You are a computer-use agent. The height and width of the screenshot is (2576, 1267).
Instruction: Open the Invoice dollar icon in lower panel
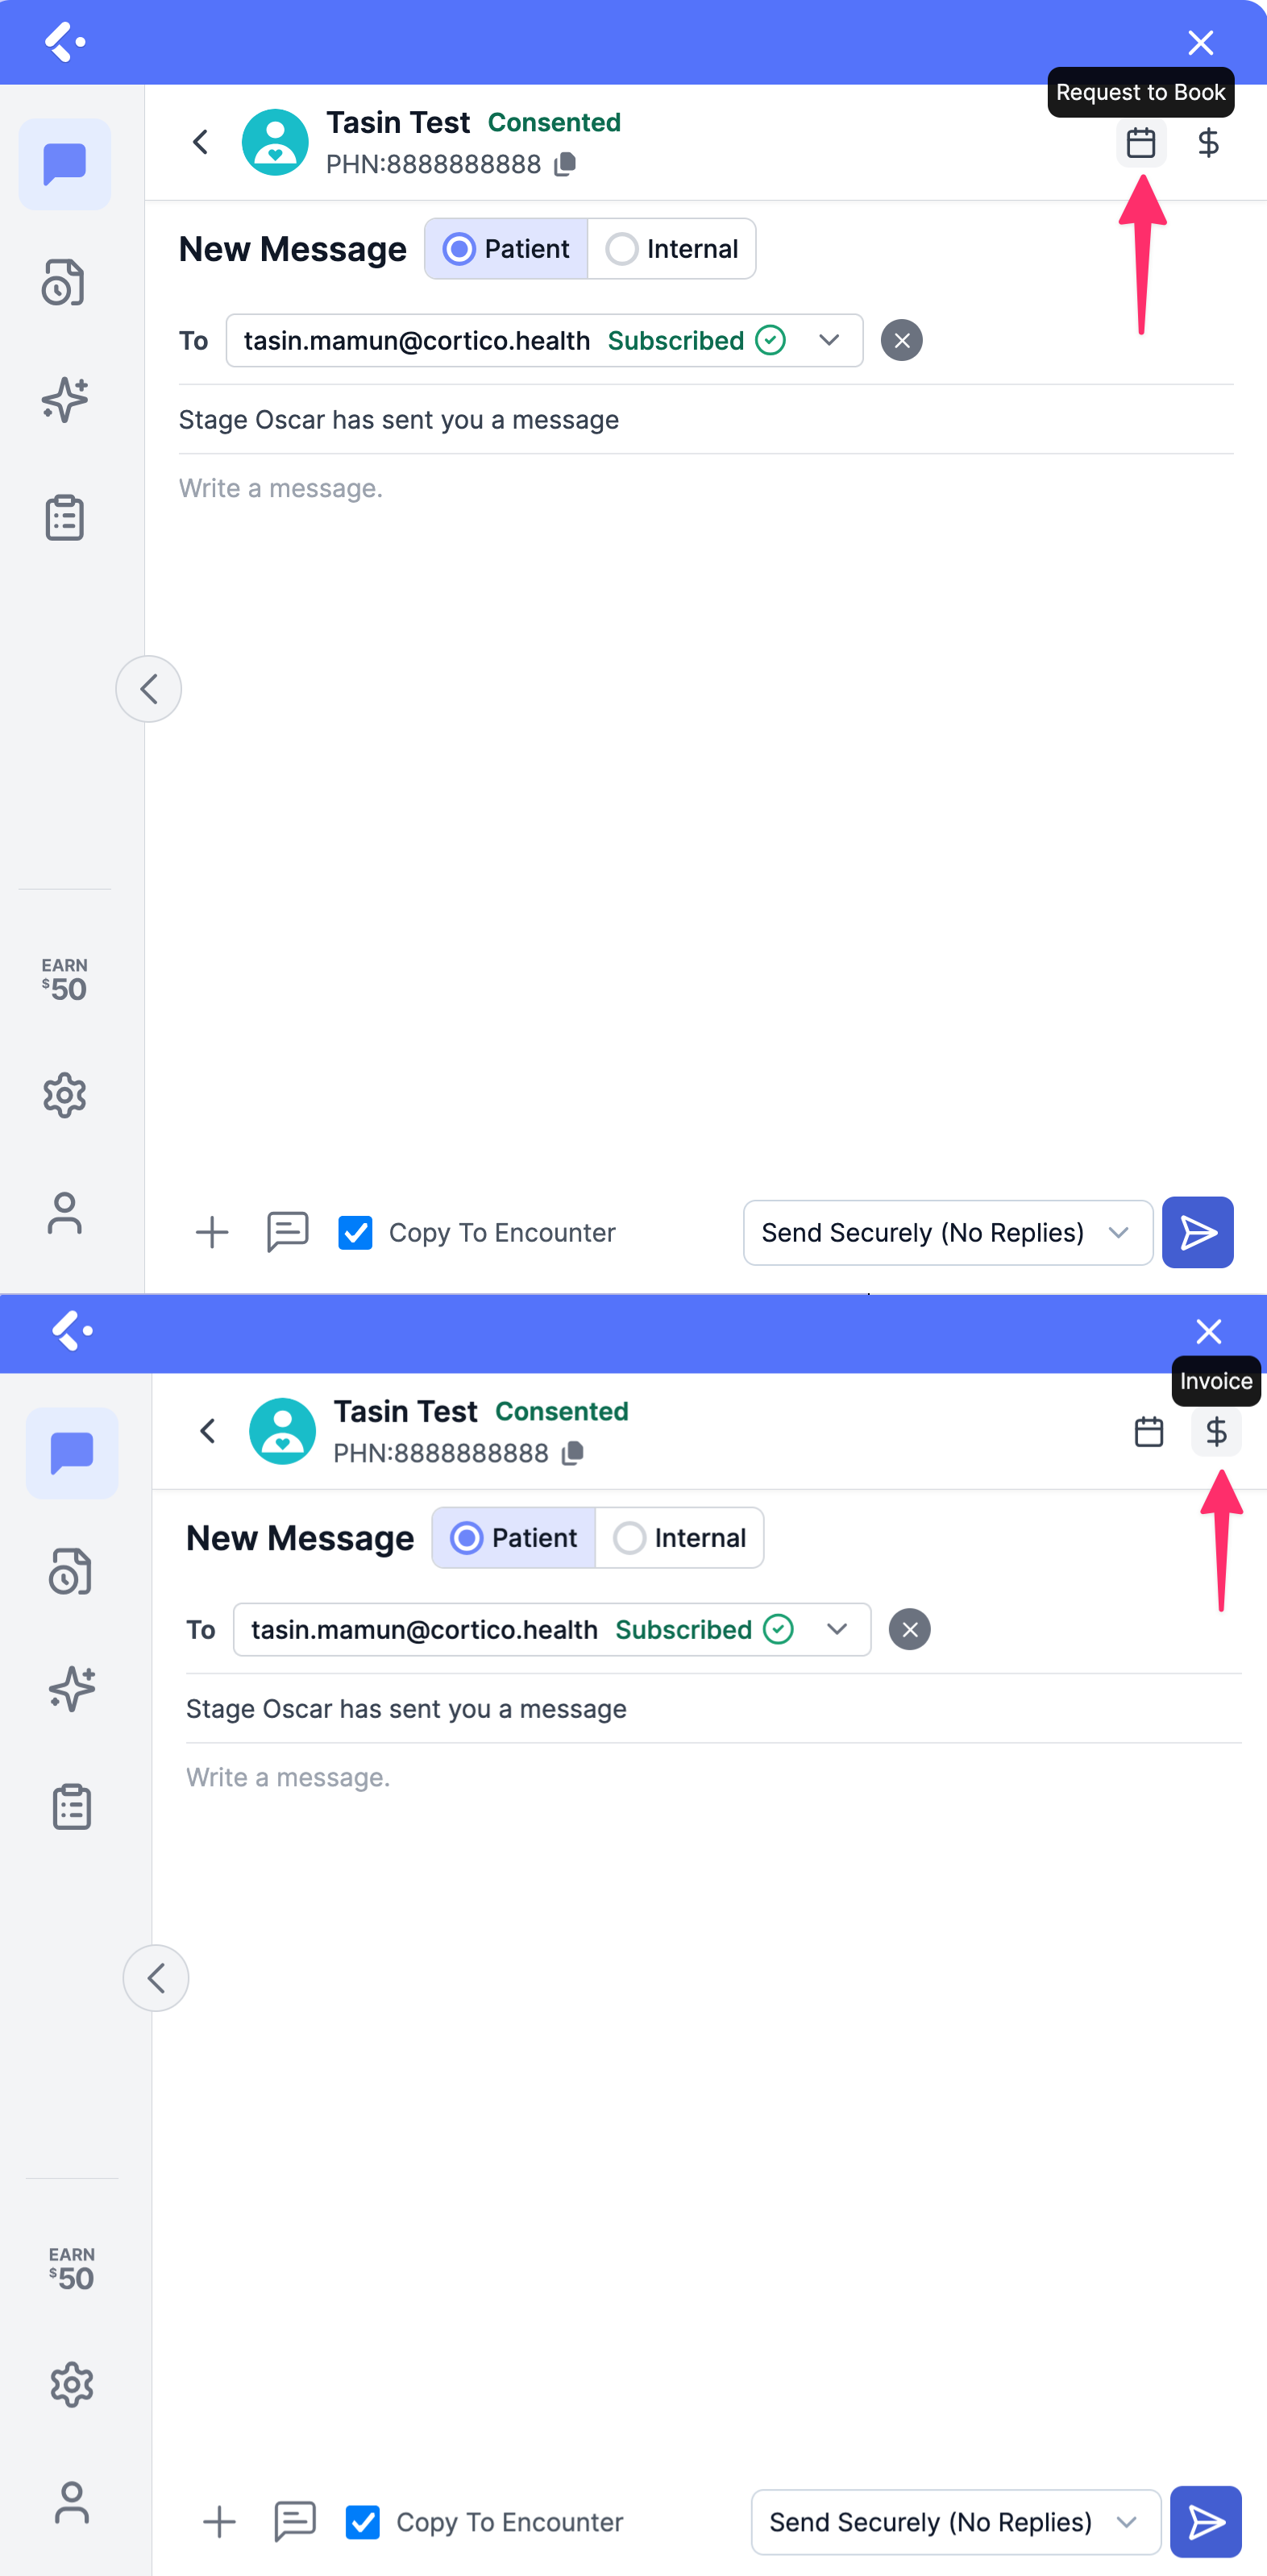(x=1216, y=1431)
